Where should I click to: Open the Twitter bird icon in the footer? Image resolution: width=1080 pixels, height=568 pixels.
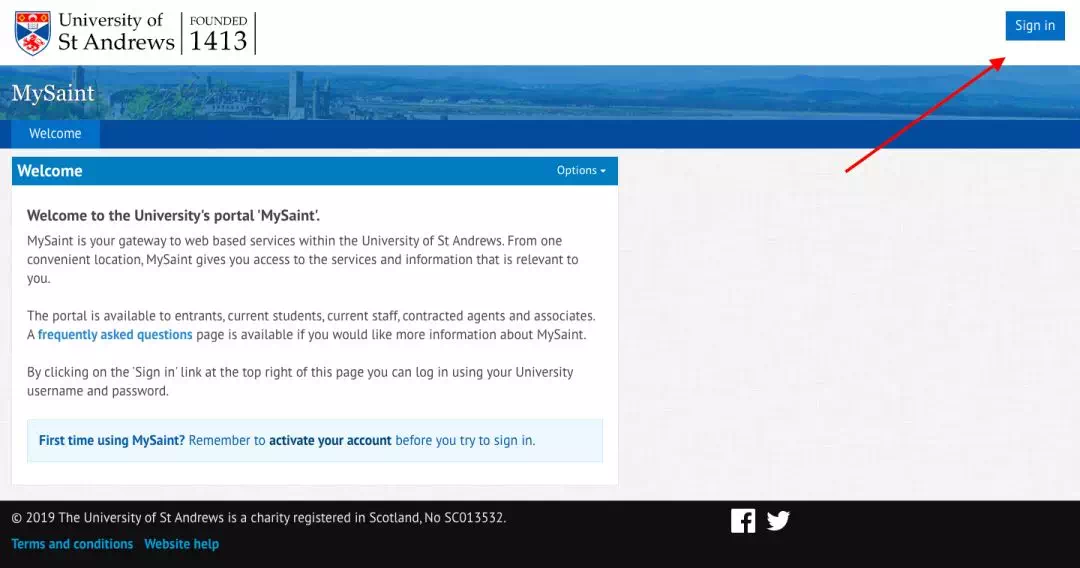pyautogui.click(x=778, y=520)
